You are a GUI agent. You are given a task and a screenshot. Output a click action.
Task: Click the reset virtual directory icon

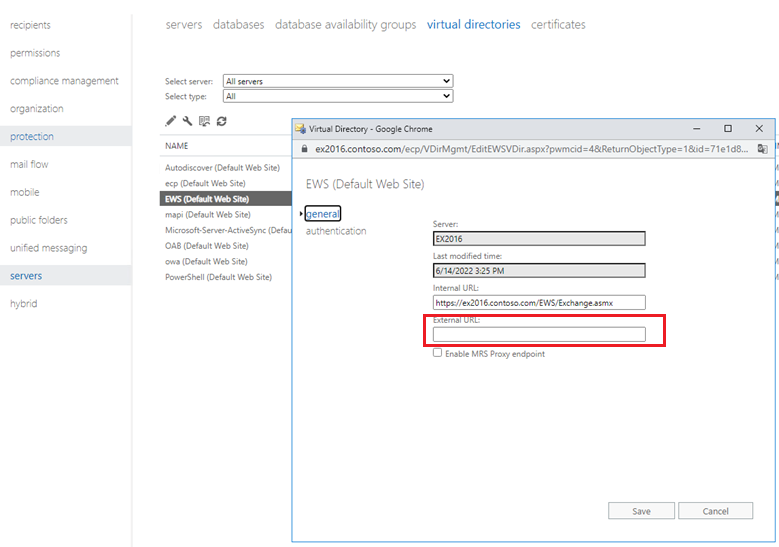[204, 121]
